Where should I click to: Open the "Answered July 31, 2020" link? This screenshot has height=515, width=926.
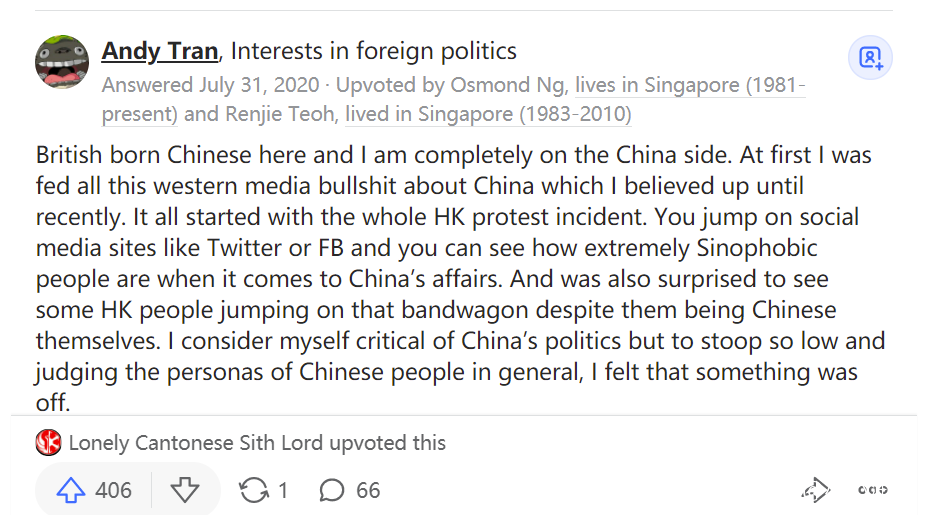(210, 85)
